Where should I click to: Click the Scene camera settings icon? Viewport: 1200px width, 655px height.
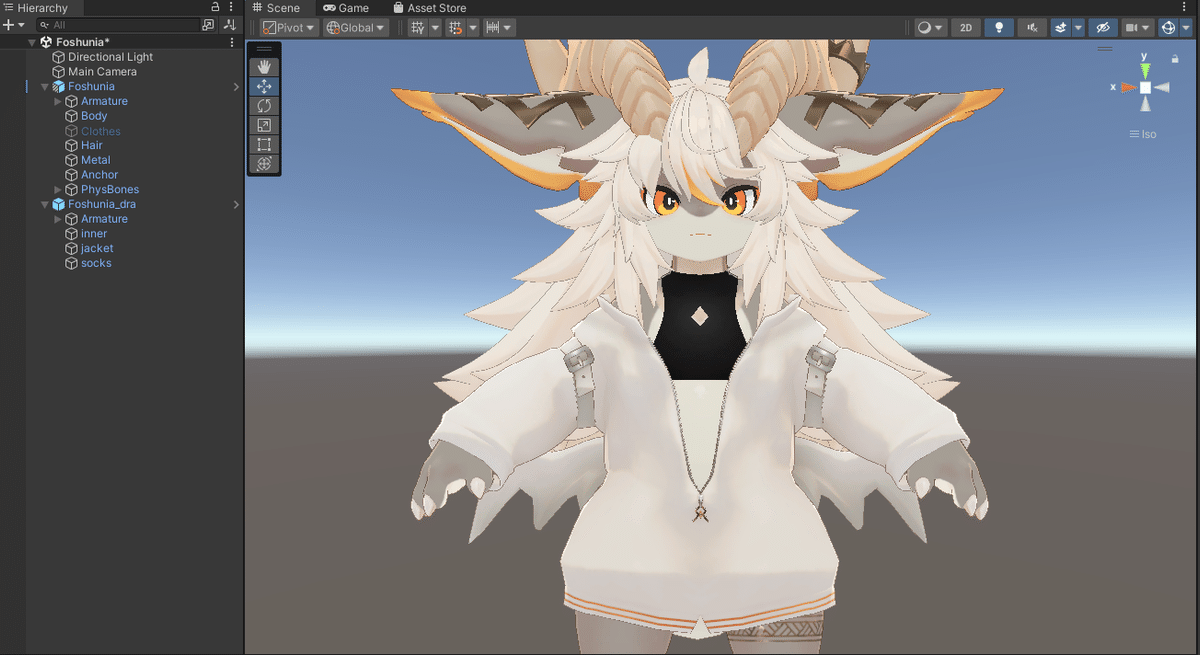(1132, 28)
